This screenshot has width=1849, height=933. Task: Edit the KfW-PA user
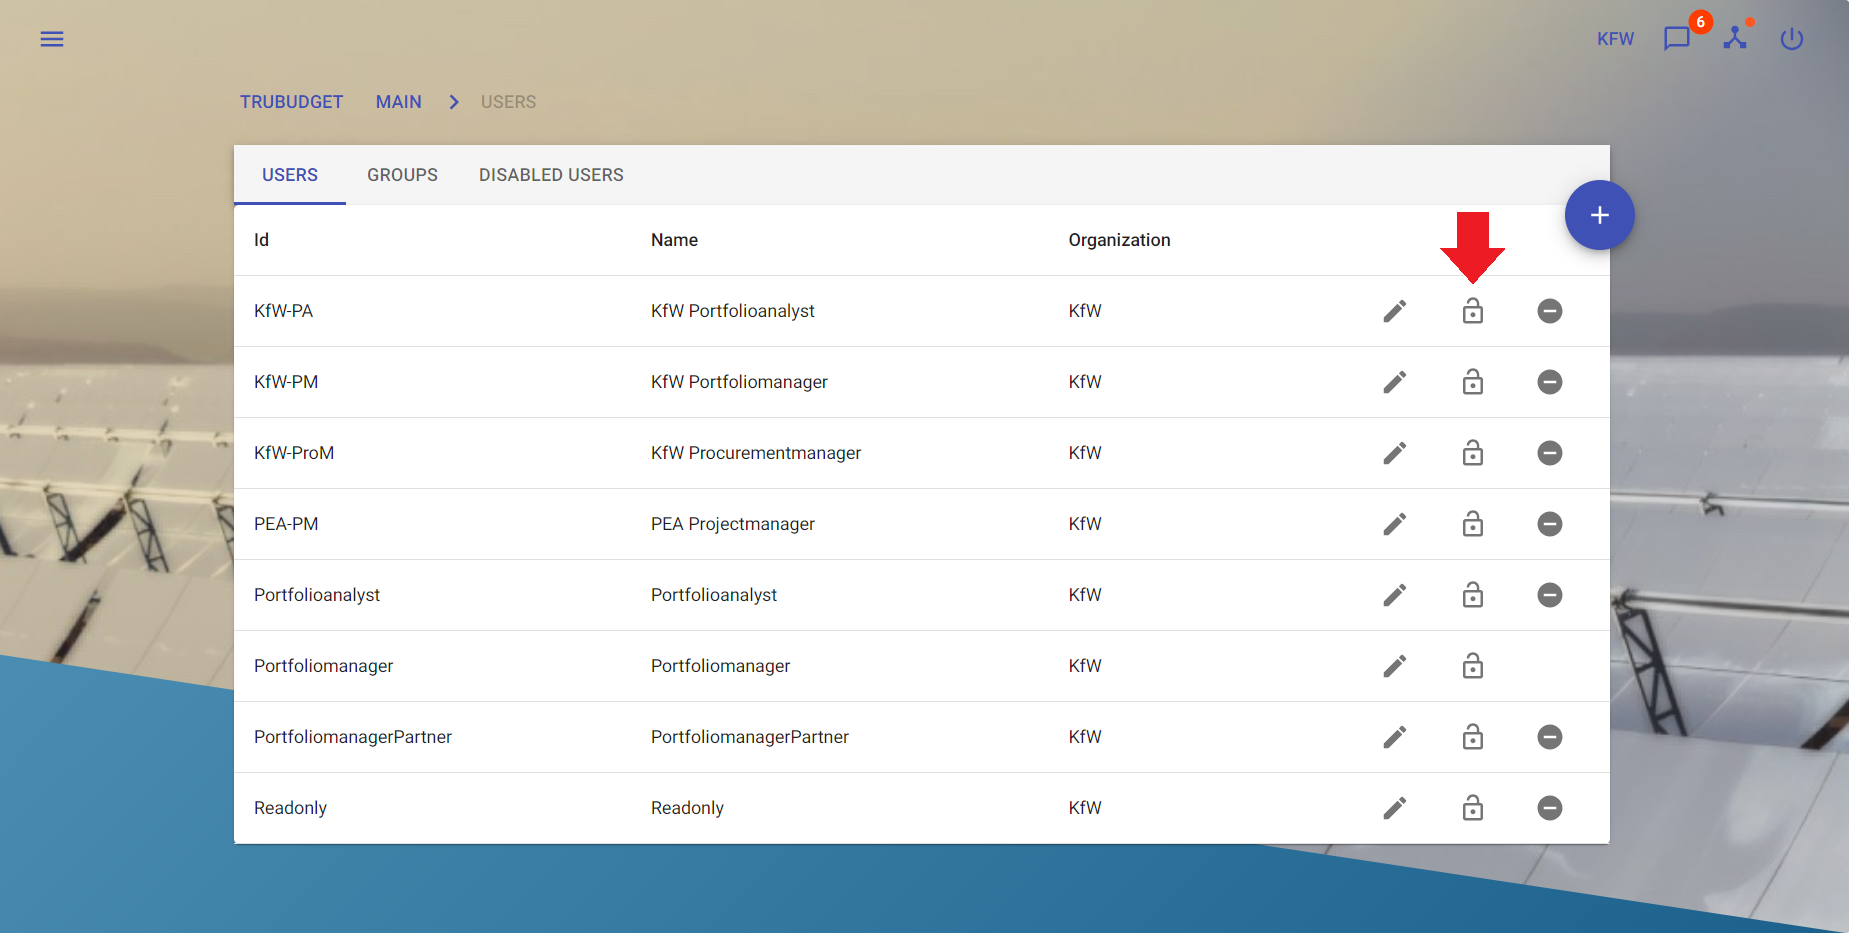coord(1395,311)
